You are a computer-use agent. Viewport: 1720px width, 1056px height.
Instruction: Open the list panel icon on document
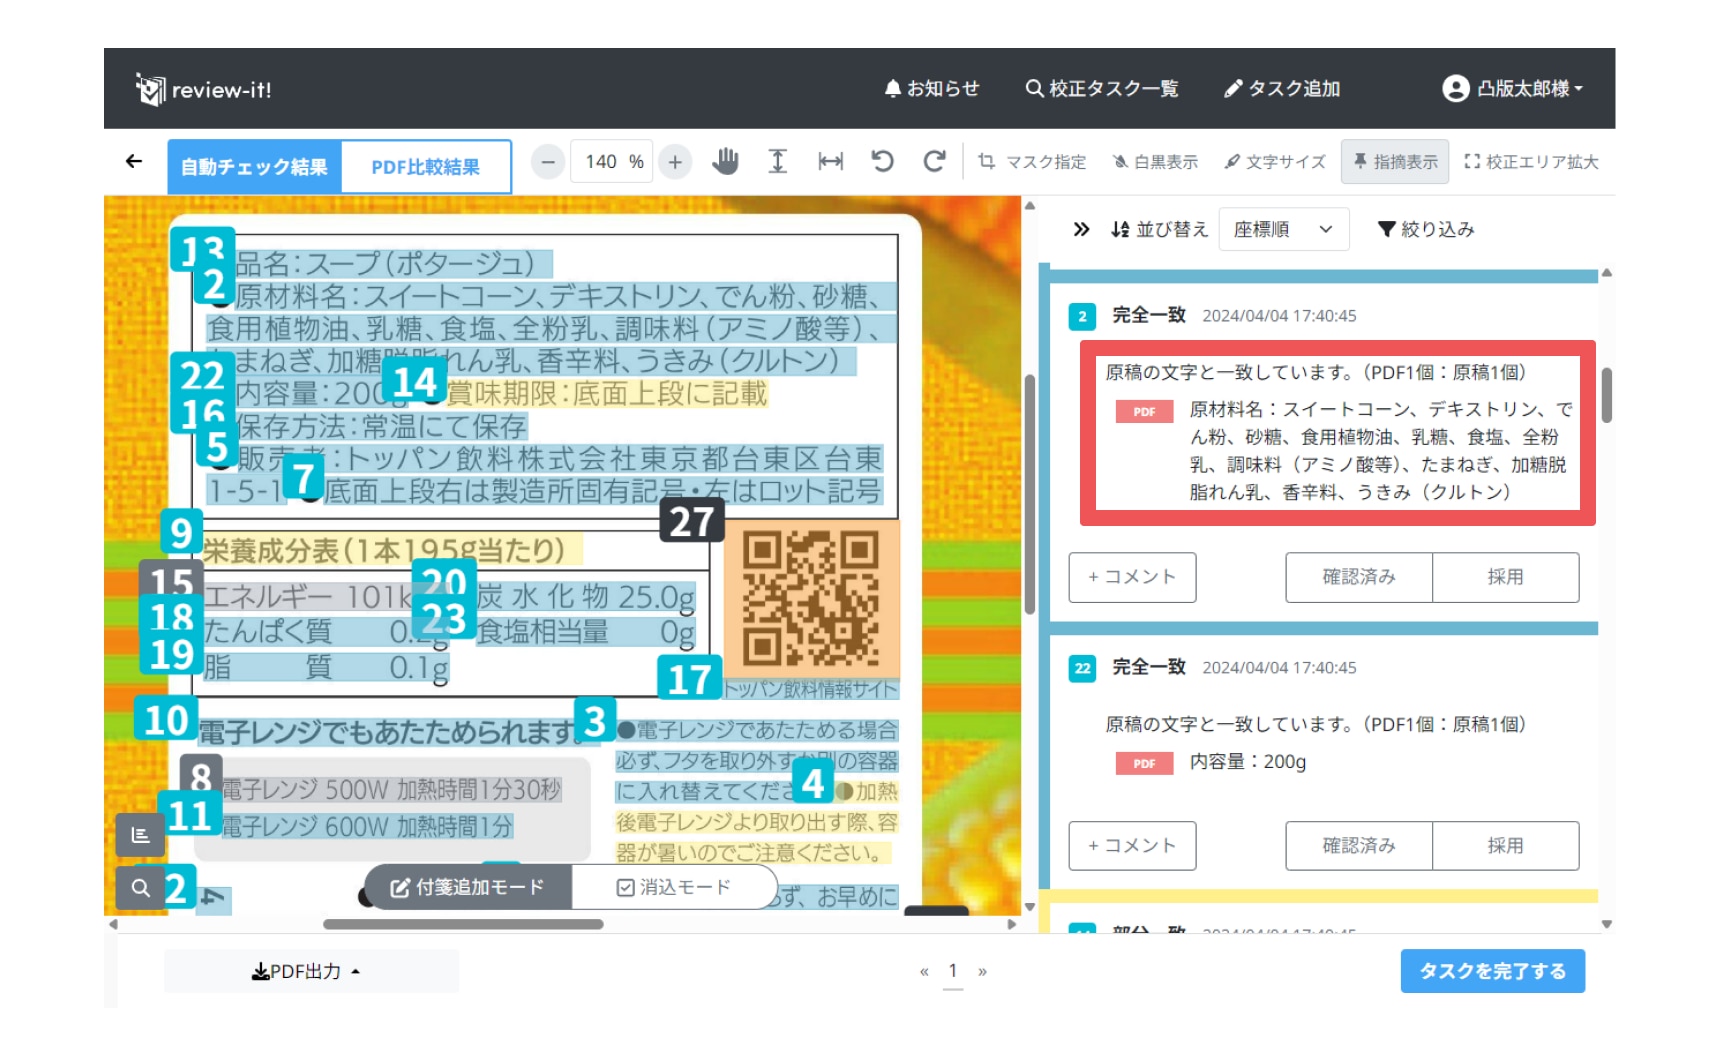pyautogui.click(x=140, y=835)
